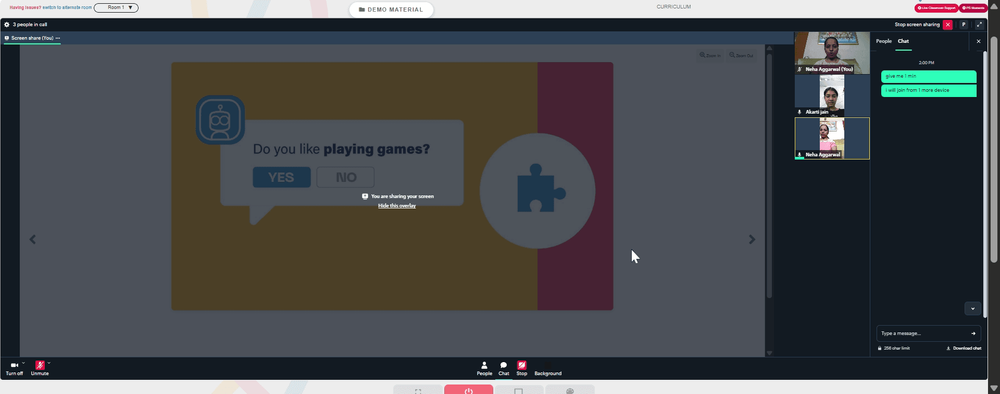Answer YES on the slide
Viewport: 1000px width, 394px height.
pos(281,177)
